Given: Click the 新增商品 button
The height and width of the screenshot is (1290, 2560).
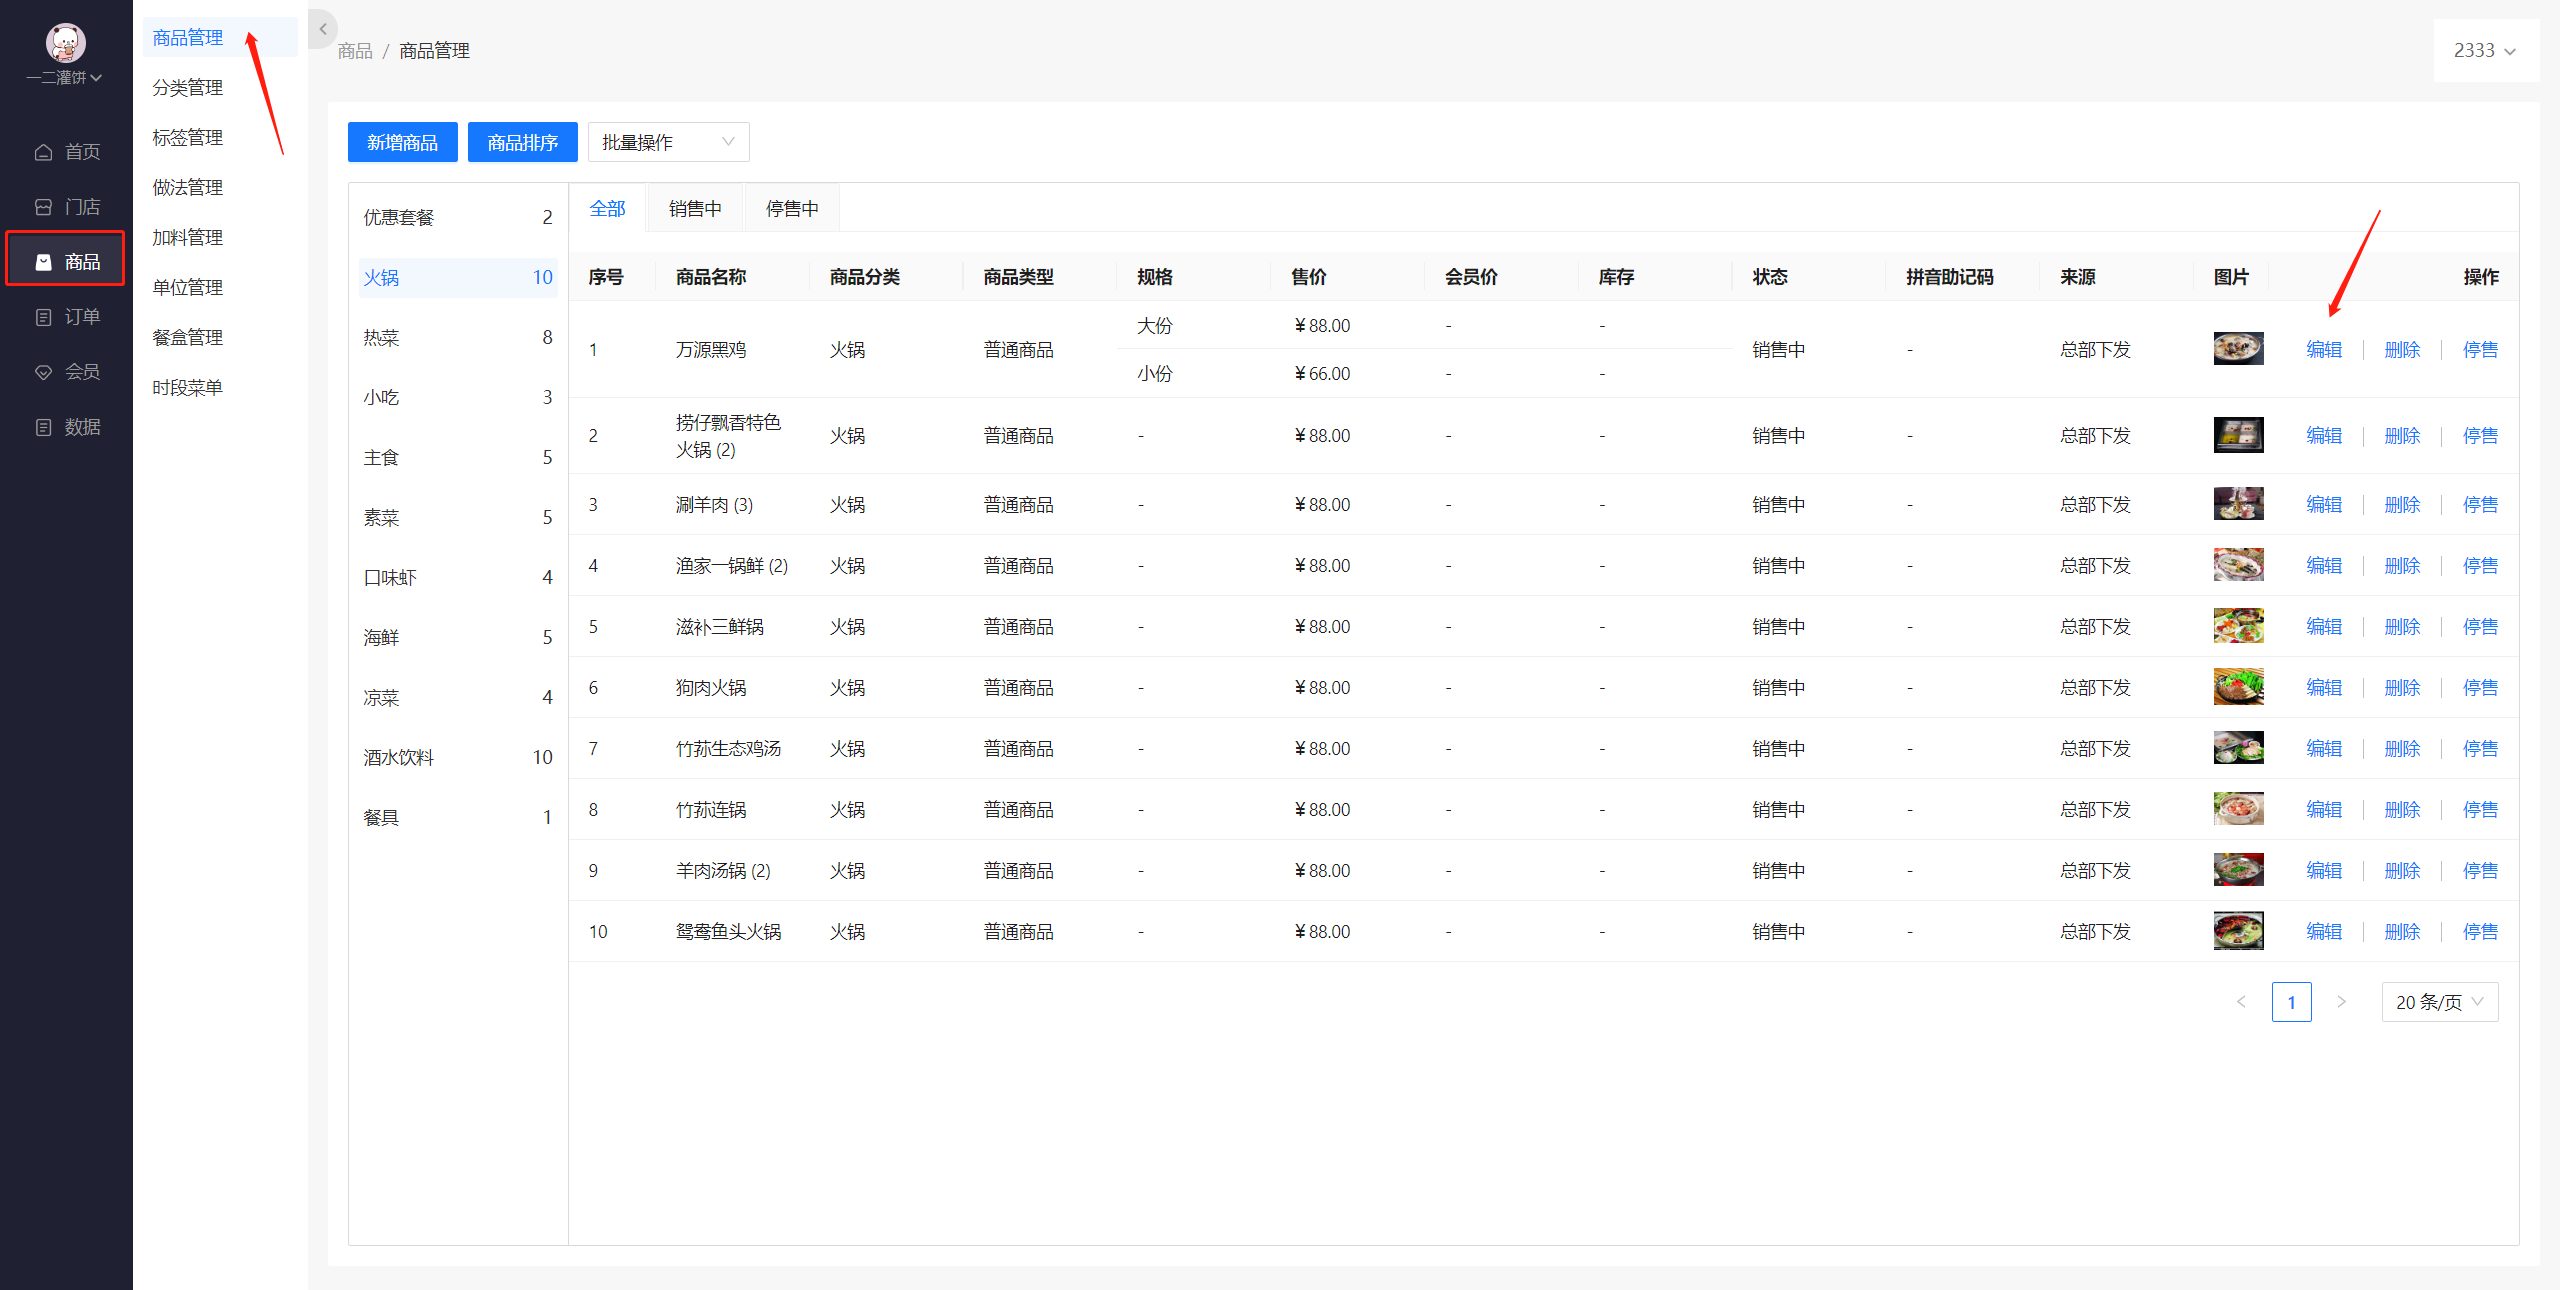Looking at the screenshot, I should (402, 142).
